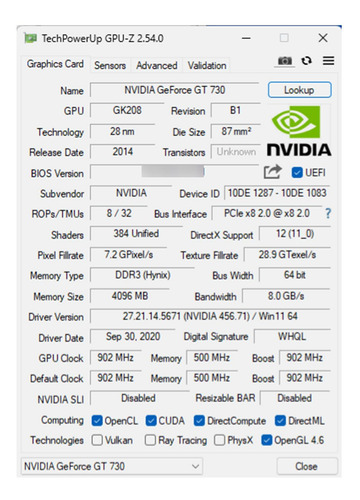Click the Bandwidth field 8.0 GB/s
Screen dimensions: 360x500
pyautogui.click(x=286, y=296)
